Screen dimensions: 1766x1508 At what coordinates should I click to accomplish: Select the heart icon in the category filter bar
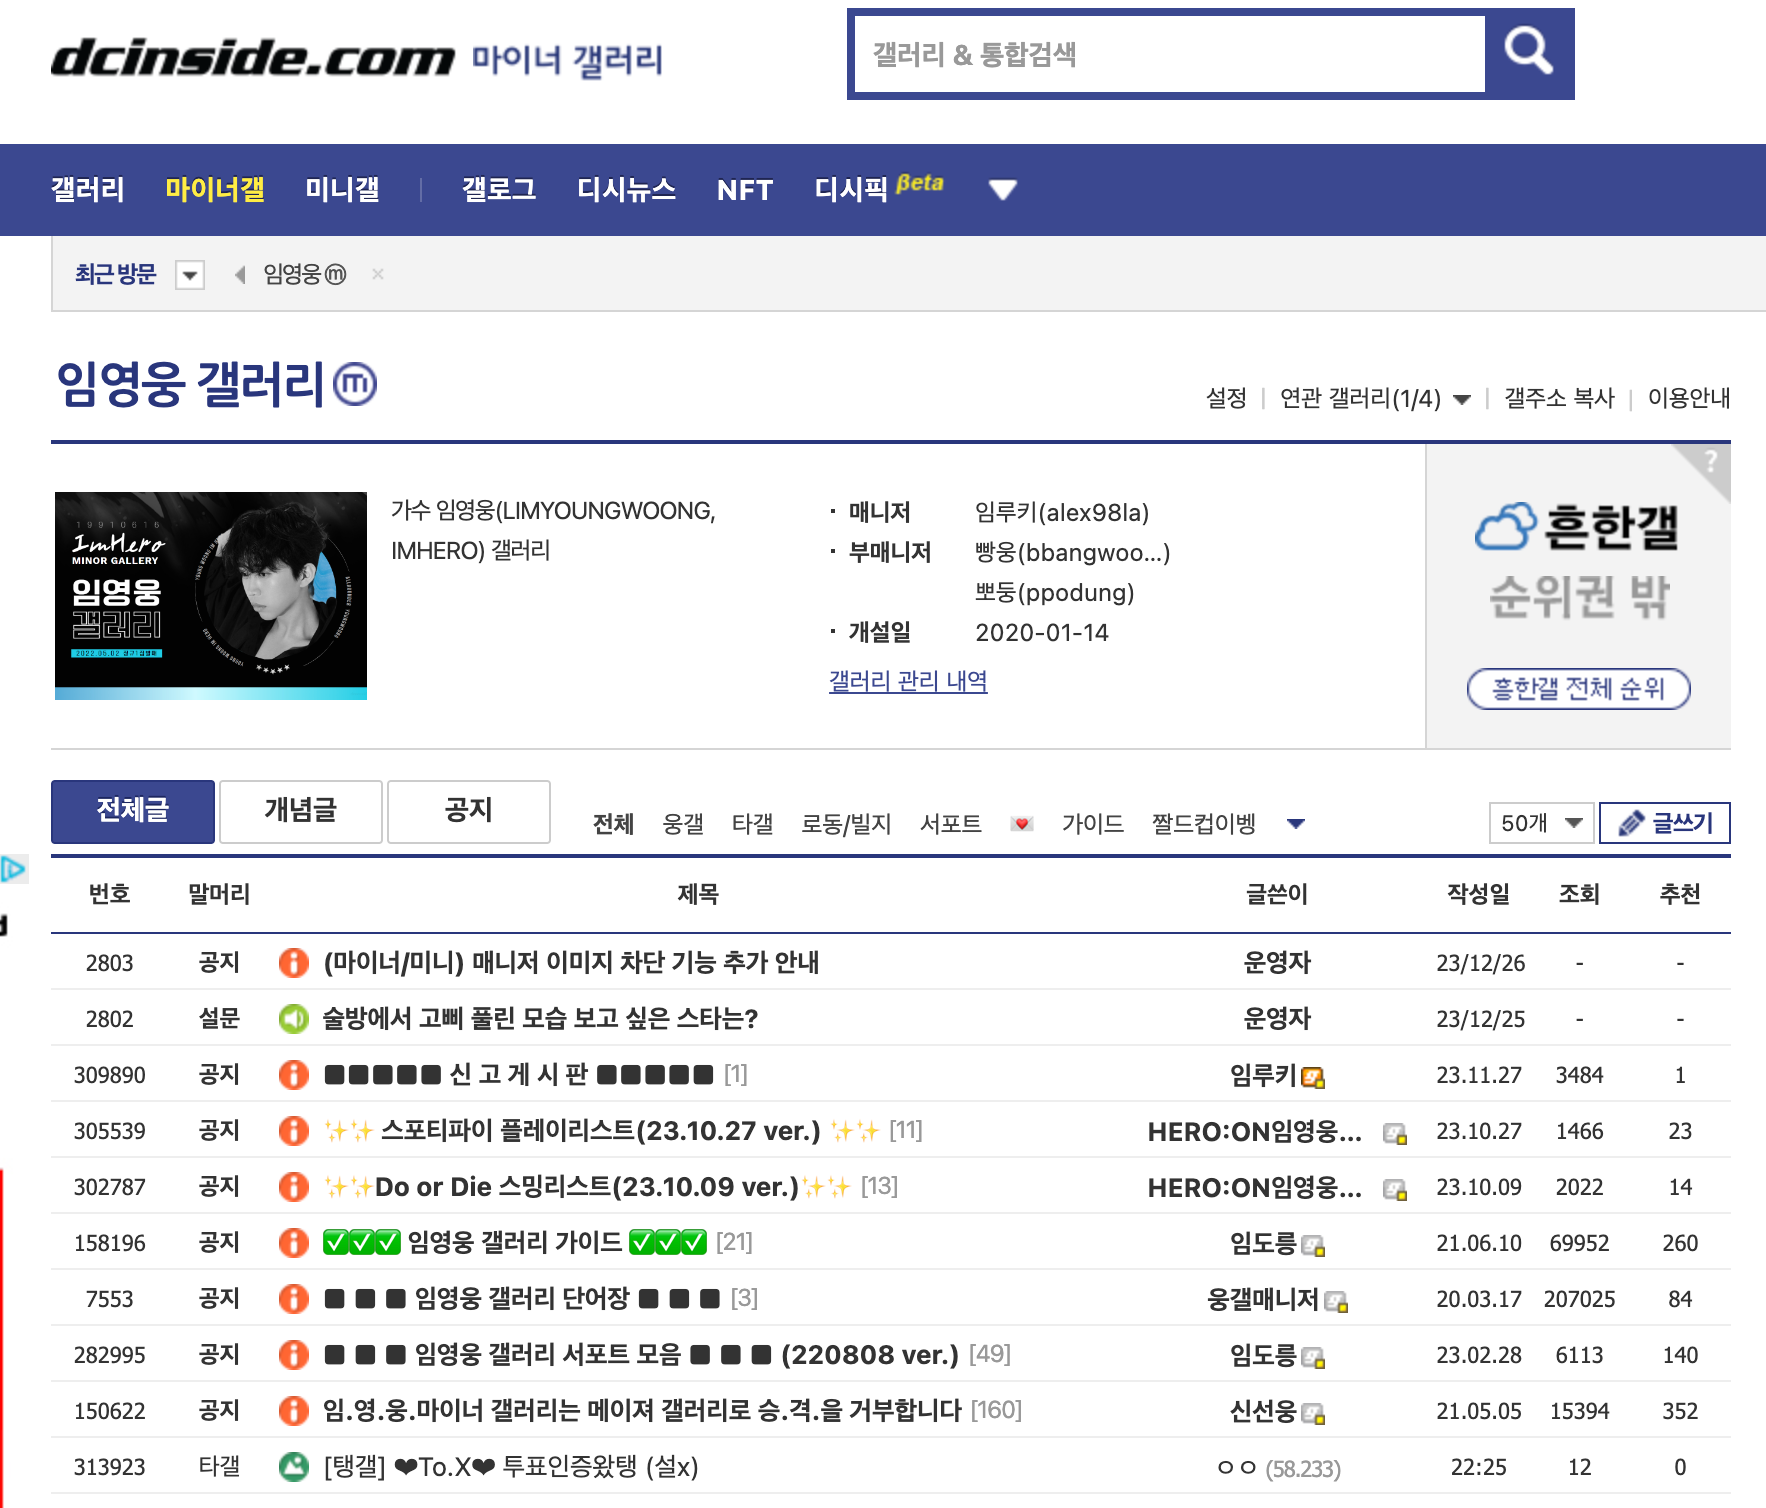[1022, 823]
